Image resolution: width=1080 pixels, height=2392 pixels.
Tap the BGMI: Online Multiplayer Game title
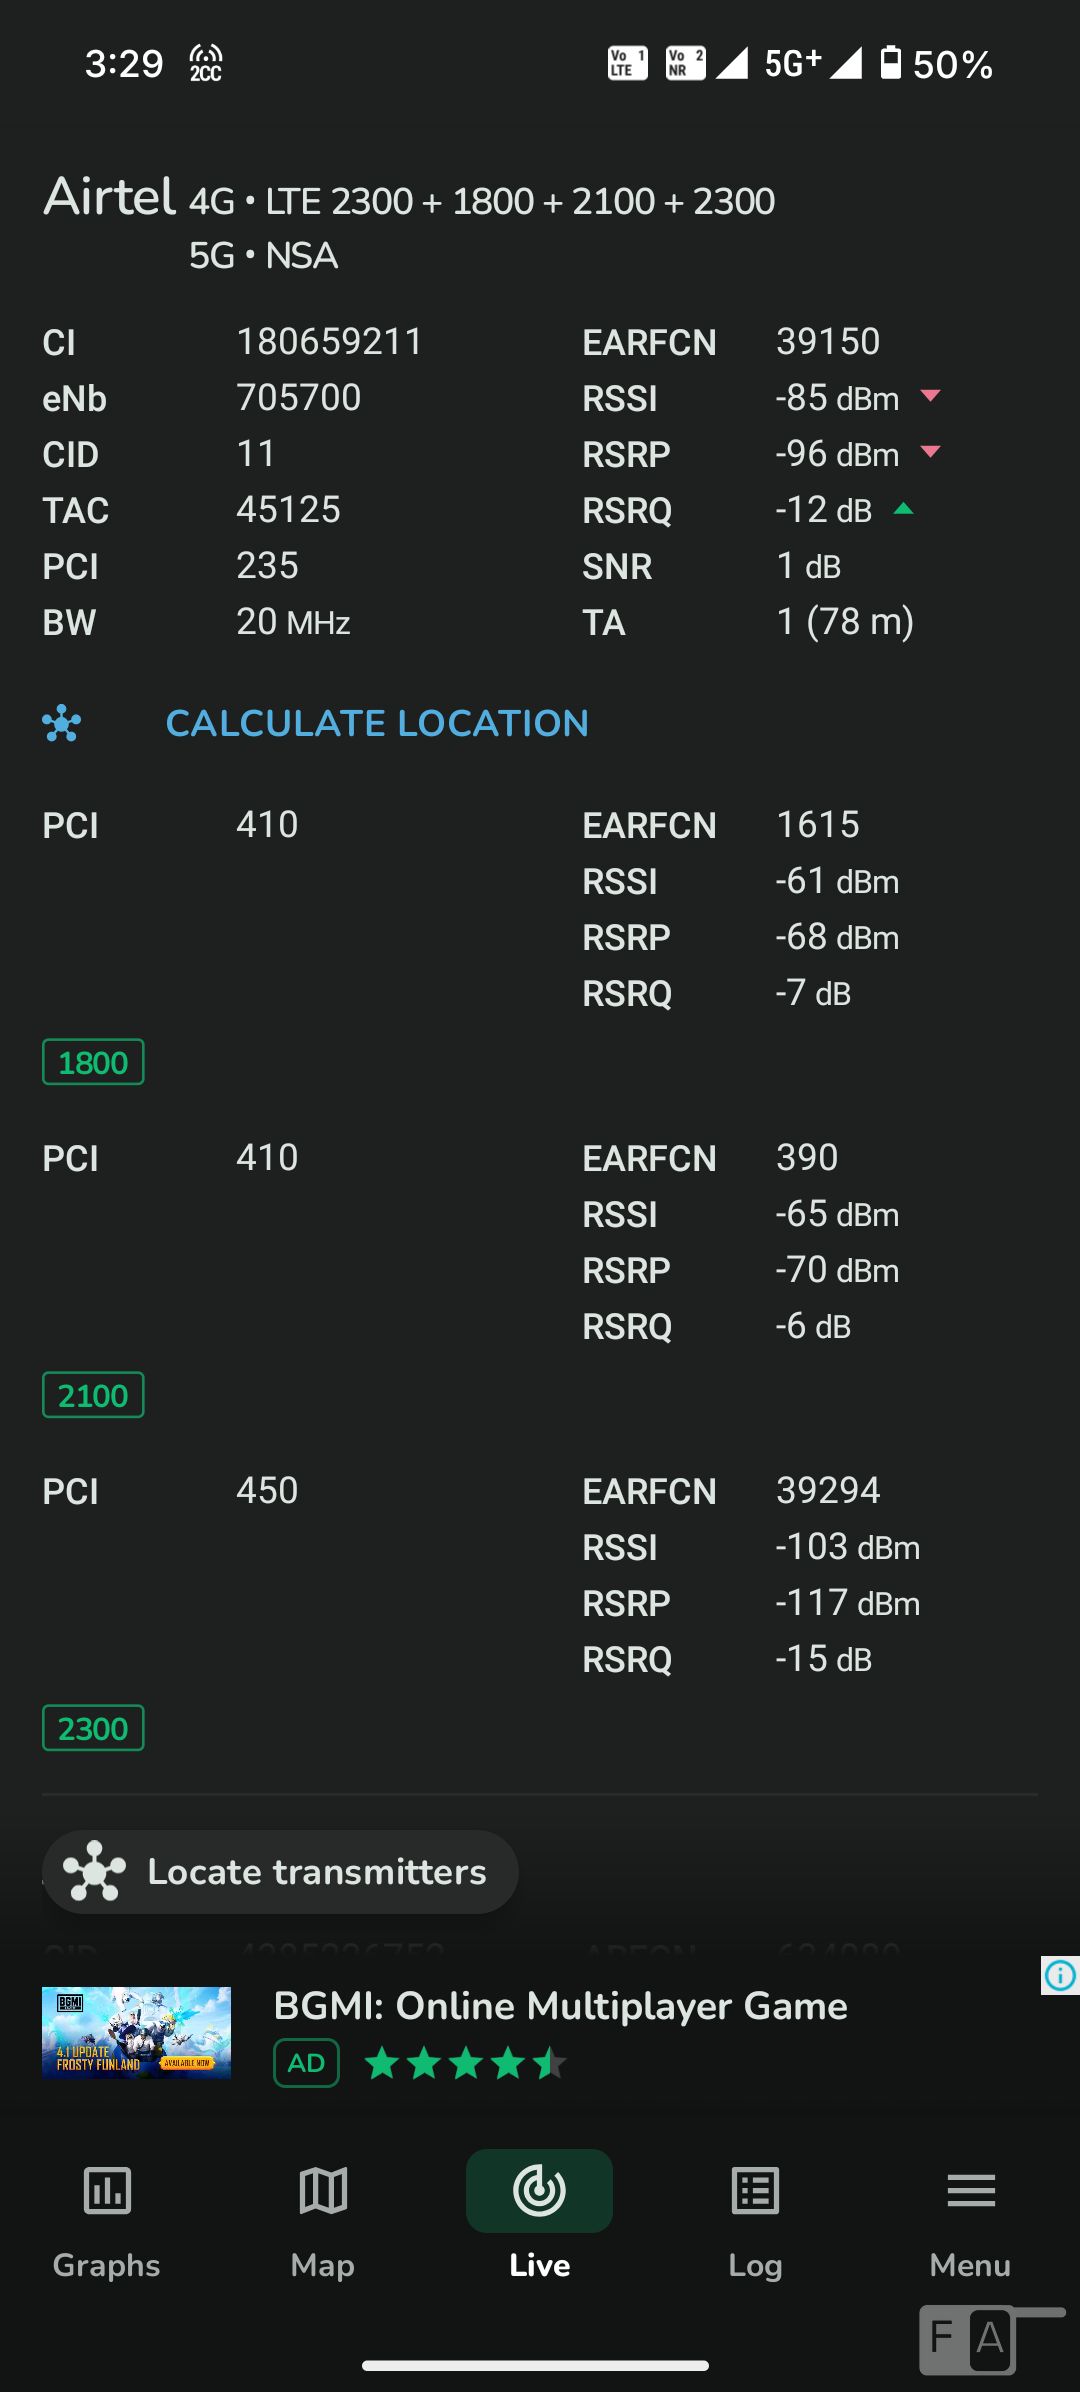[x=560, y=2006]
